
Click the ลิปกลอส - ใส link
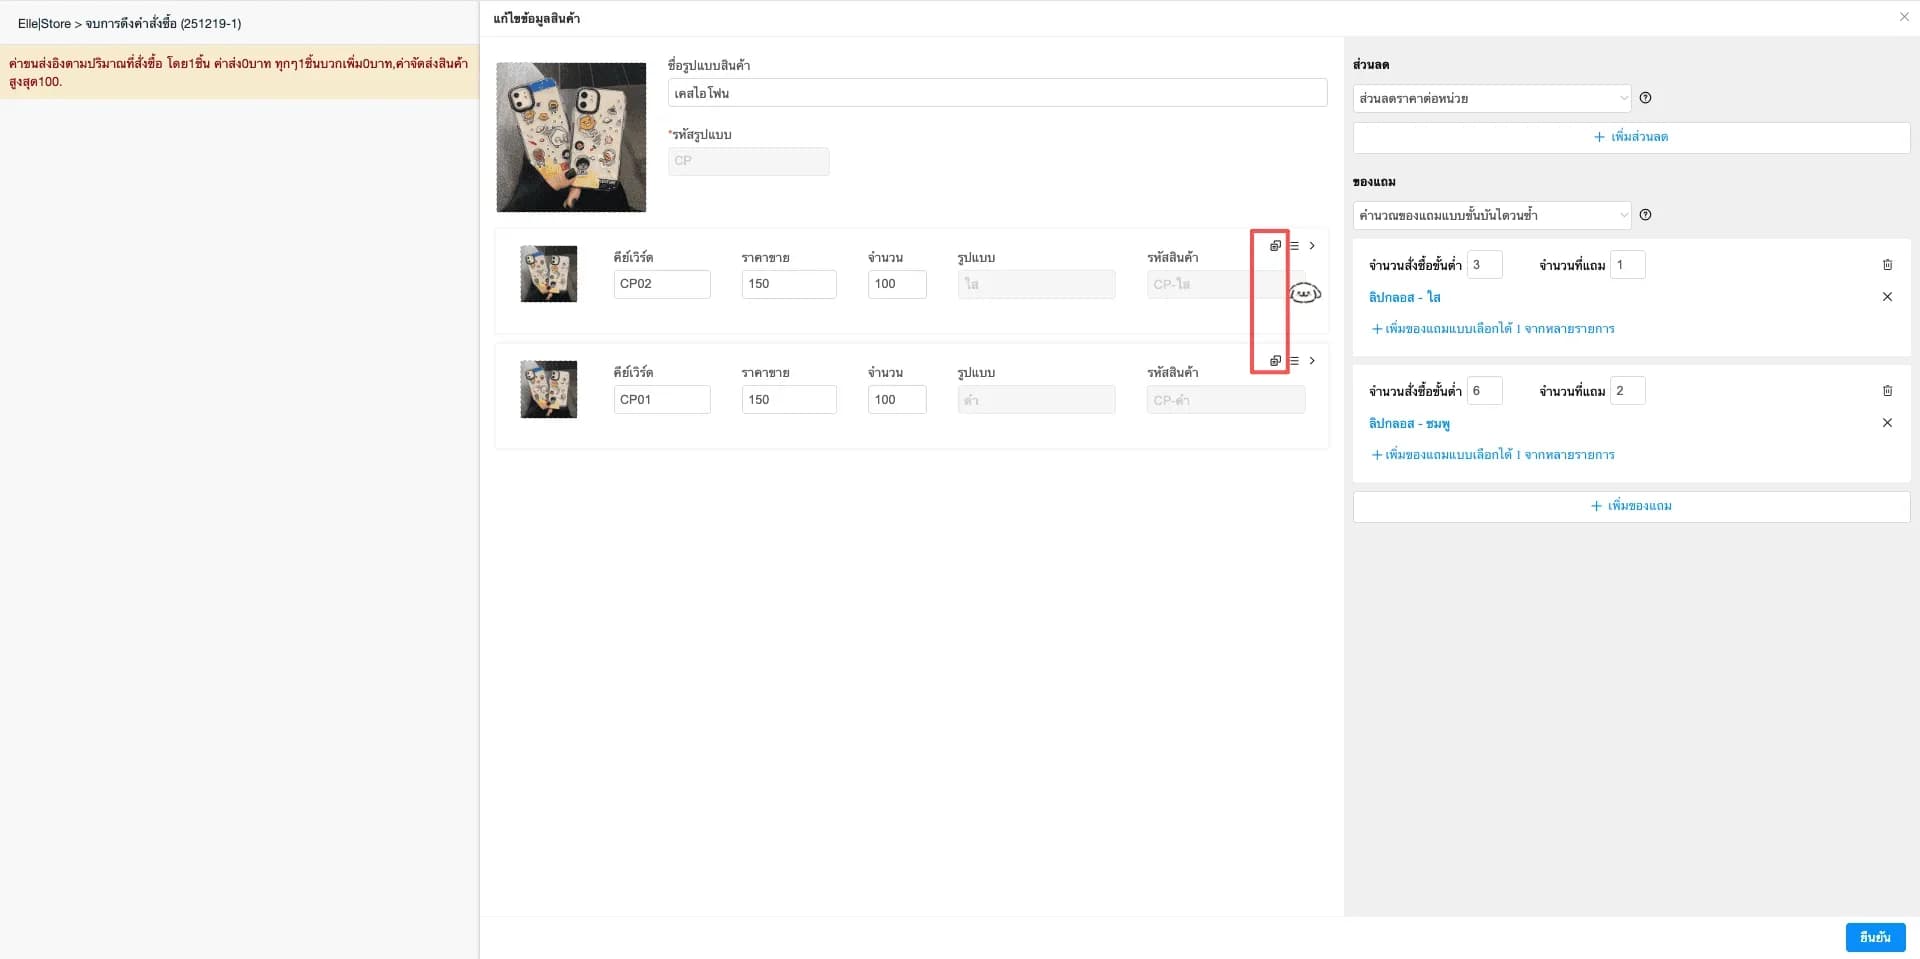click(x=1404, y=297)
